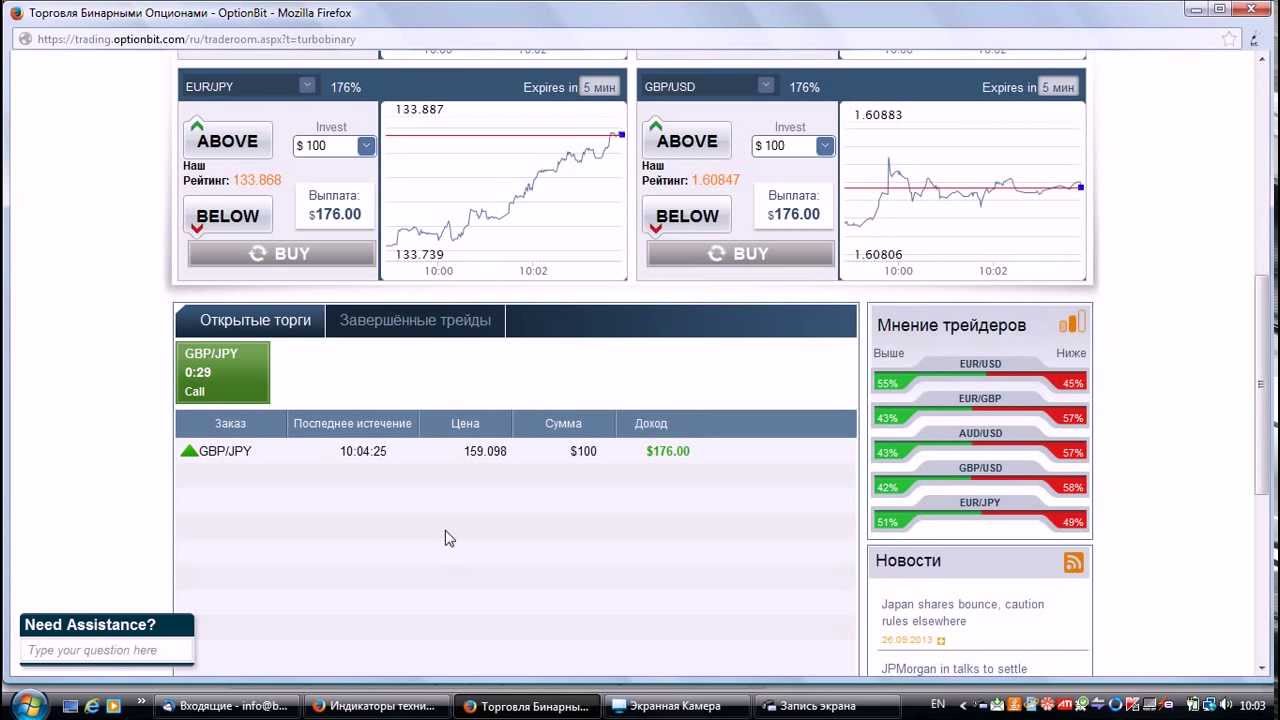Screen dimensions: 1280x720
Task: Switch to Входящие mail taskbar window
Action: (x=226, y=706)
